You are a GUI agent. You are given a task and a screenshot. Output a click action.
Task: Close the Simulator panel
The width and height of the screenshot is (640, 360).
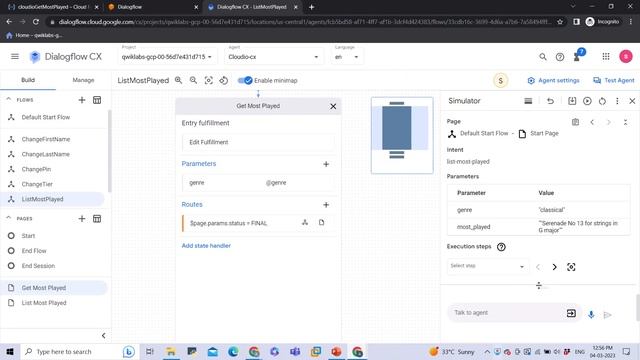point(632,101)
